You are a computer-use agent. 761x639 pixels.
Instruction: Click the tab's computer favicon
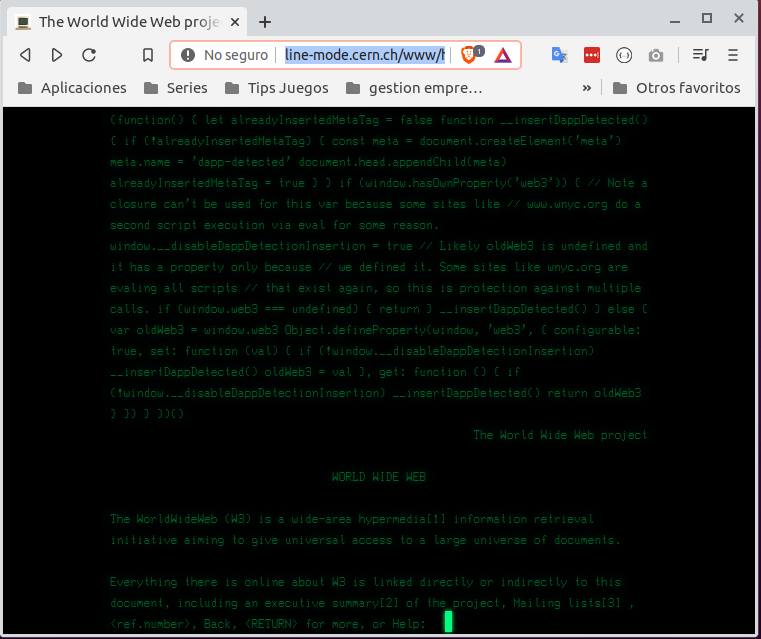[x=23, y=22]
